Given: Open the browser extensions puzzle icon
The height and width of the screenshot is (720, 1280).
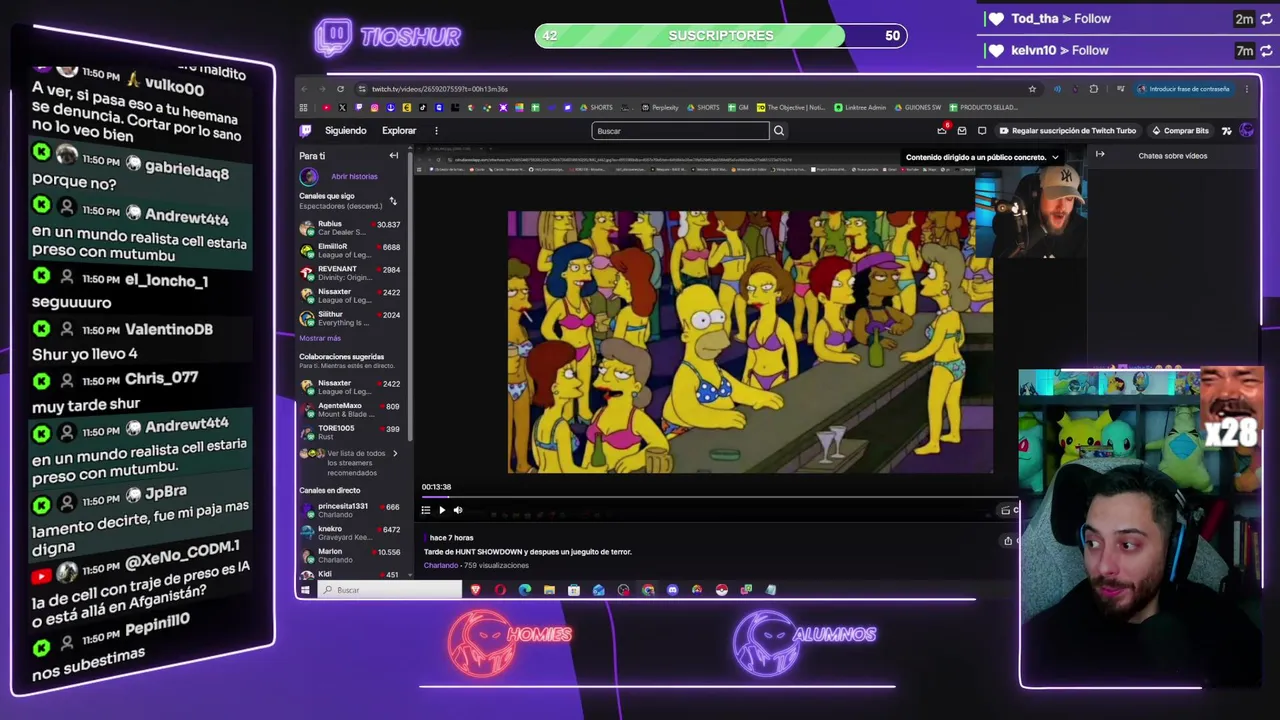Looking at the screenshot, I should (1093, 89).
